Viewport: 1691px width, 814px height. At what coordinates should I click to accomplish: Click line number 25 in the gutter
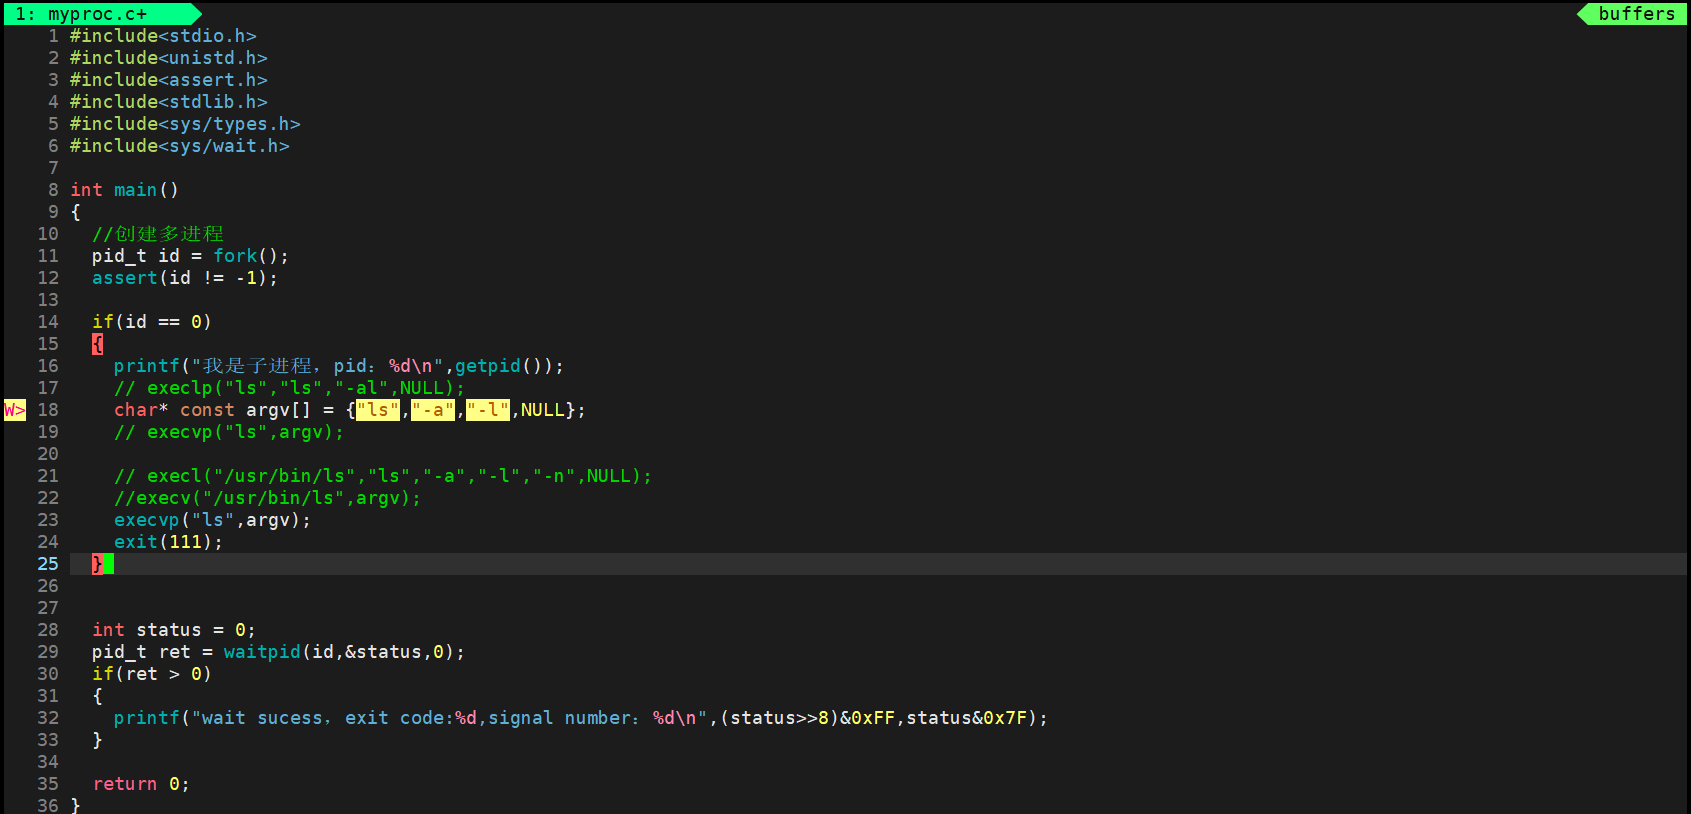pos(48,564)
